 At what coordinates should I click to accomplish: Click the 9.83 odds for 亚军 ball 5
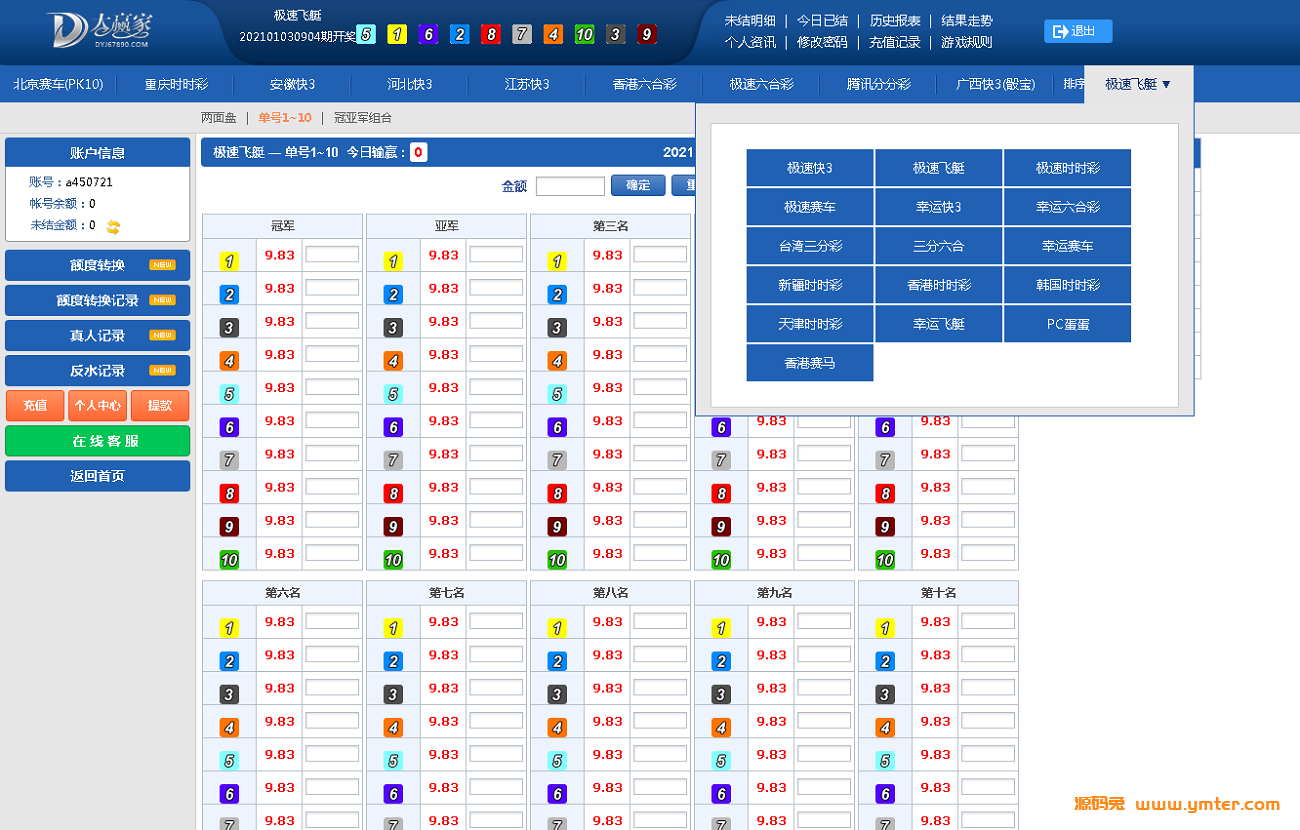tap(443, 388)
